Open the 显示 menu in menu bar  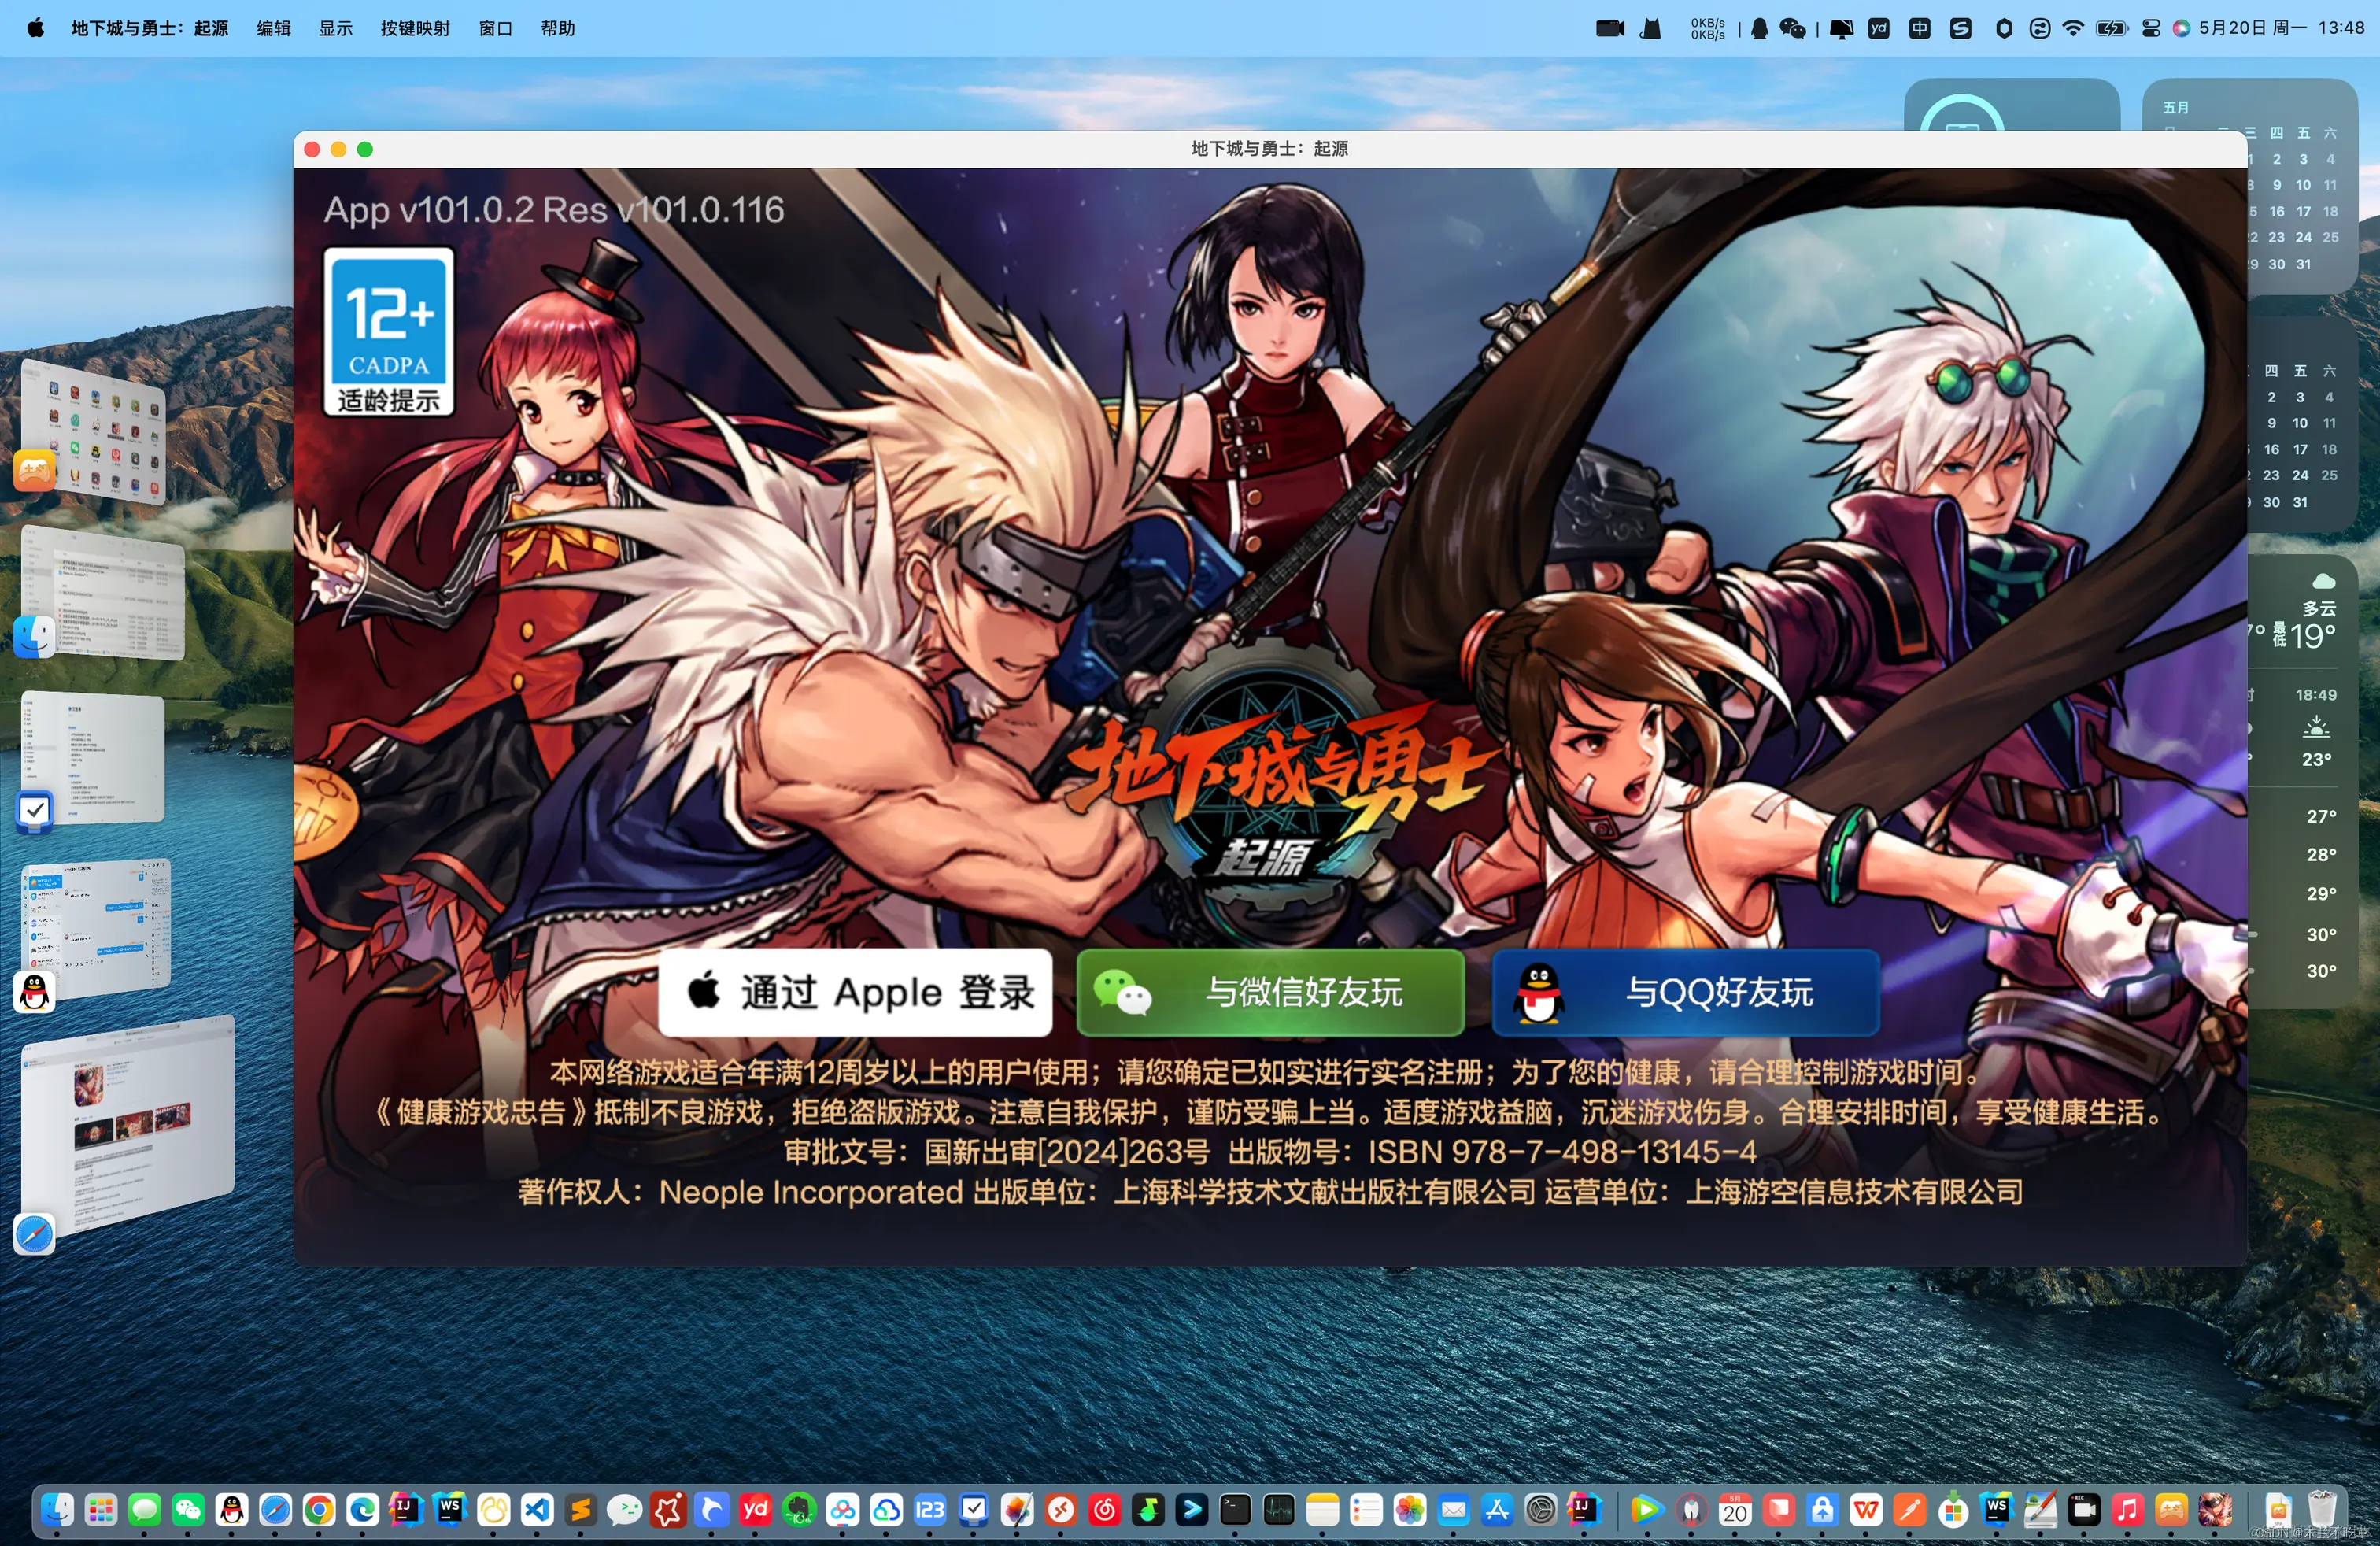coord(336,28)
